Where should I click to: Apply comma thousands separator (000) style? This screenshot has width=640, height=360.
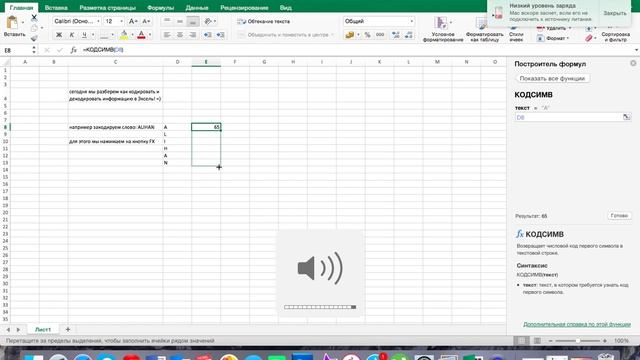[380, 35]
